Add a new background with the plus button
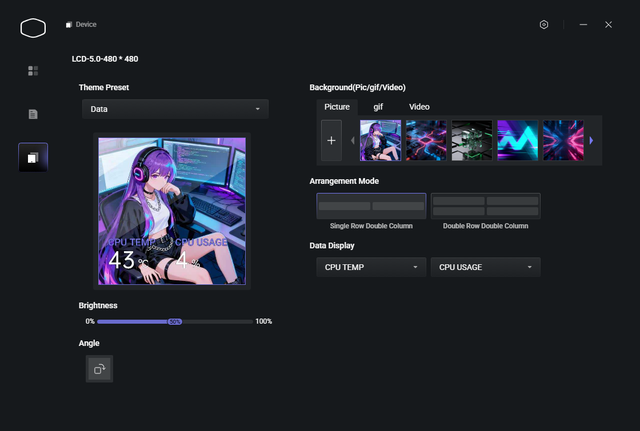Viewport: 640px width, 431px height. pyautogui.click(x=331, y=141)
